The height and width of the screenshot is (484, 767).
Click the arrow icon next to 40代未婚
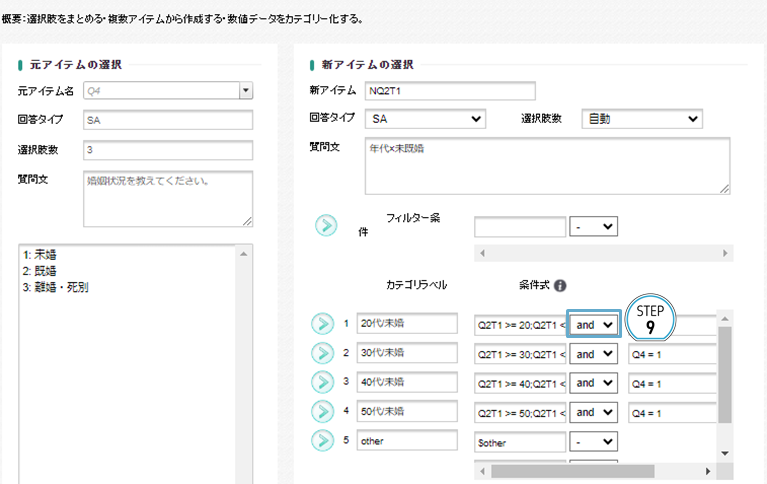click(x=323, y=383)
